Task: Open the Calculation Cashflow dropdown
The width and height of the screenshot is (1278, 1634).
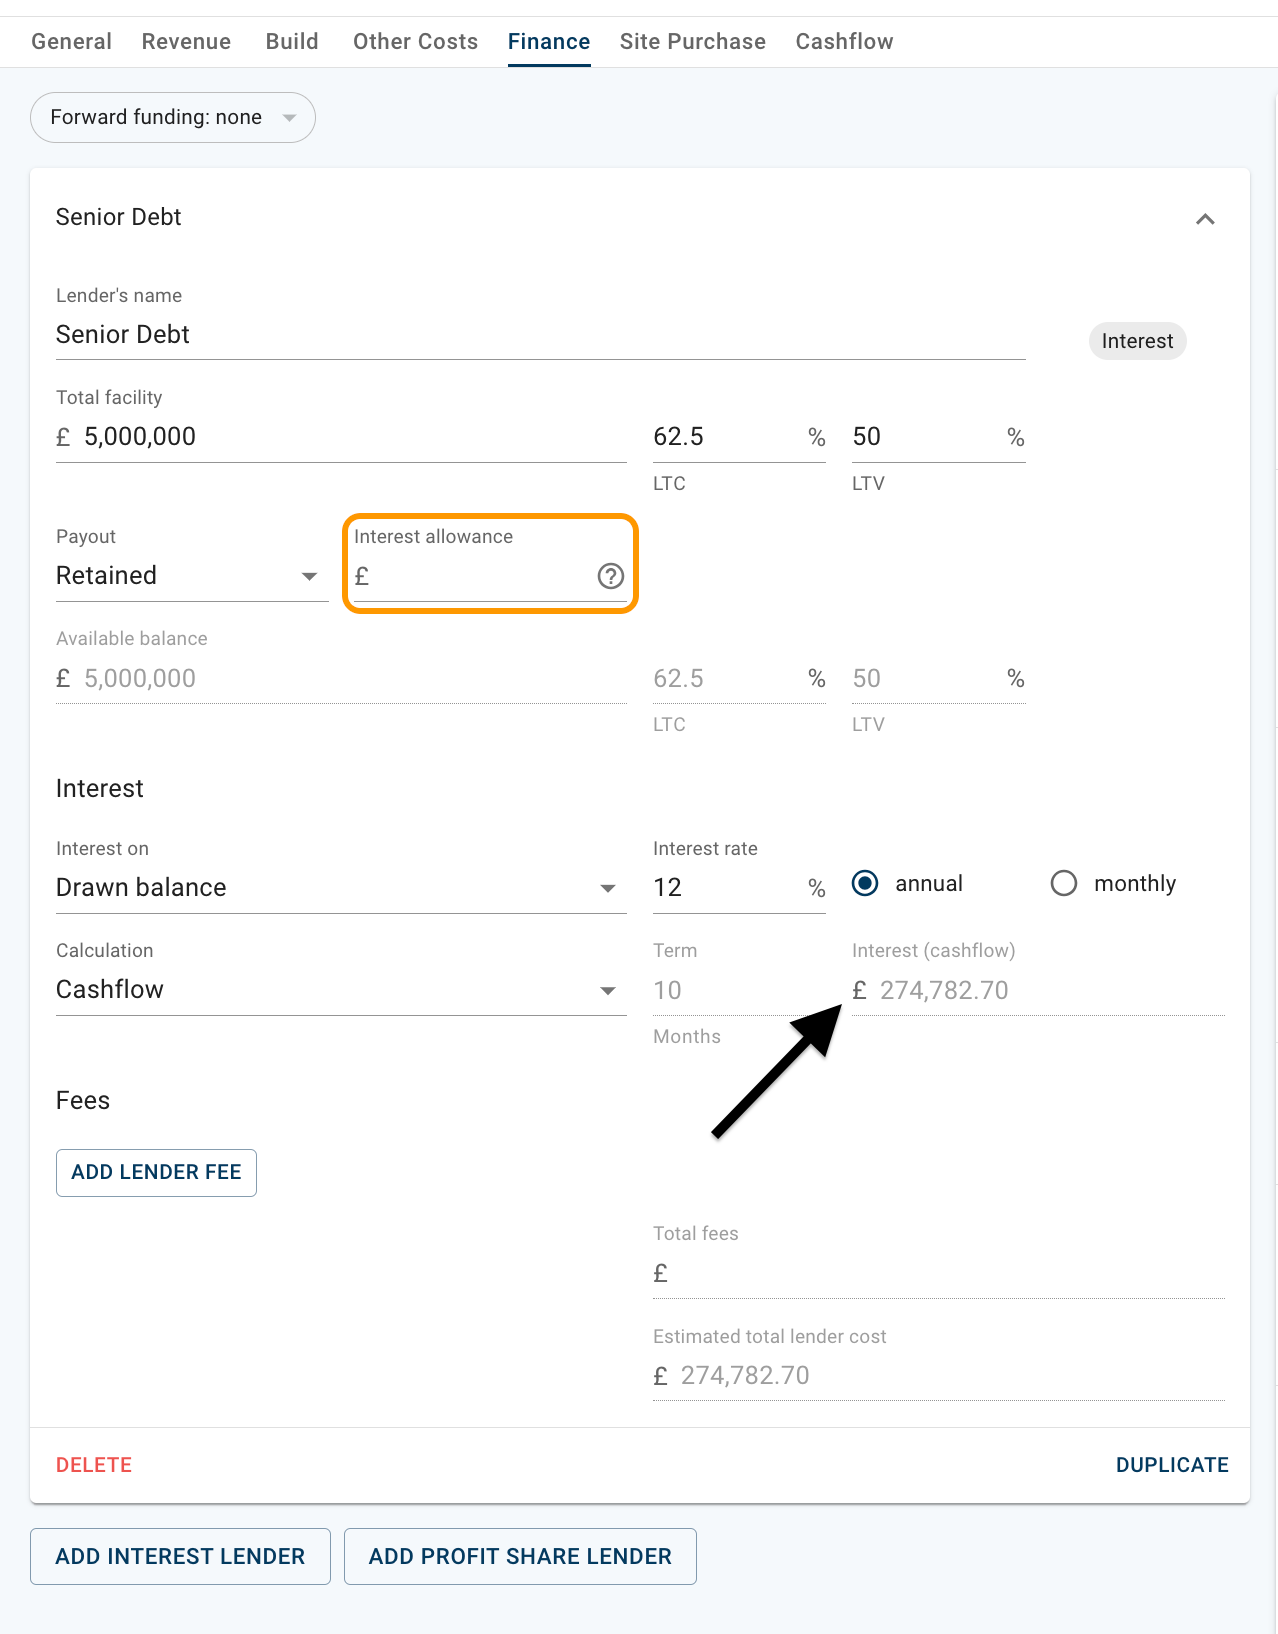Action: point(341,990)
